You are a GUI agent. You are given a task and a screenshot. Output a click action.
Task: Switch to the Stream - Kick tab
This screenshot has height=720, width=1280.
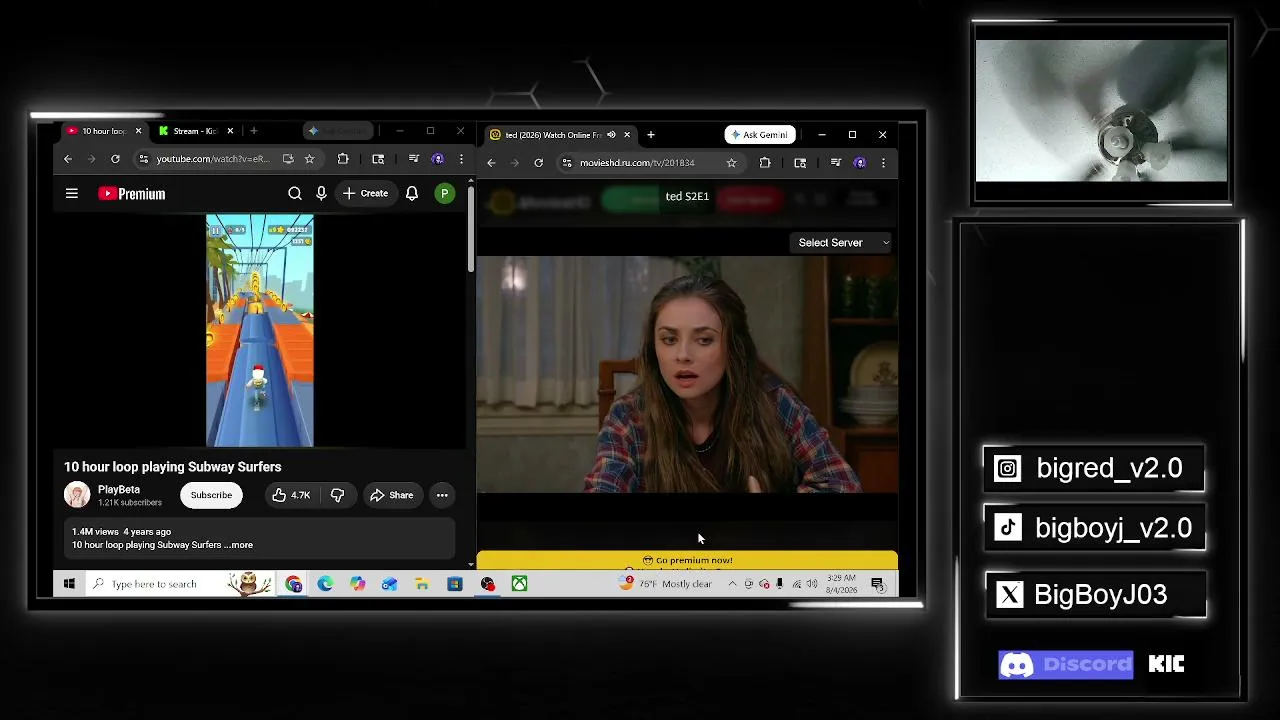pos(195,131)
